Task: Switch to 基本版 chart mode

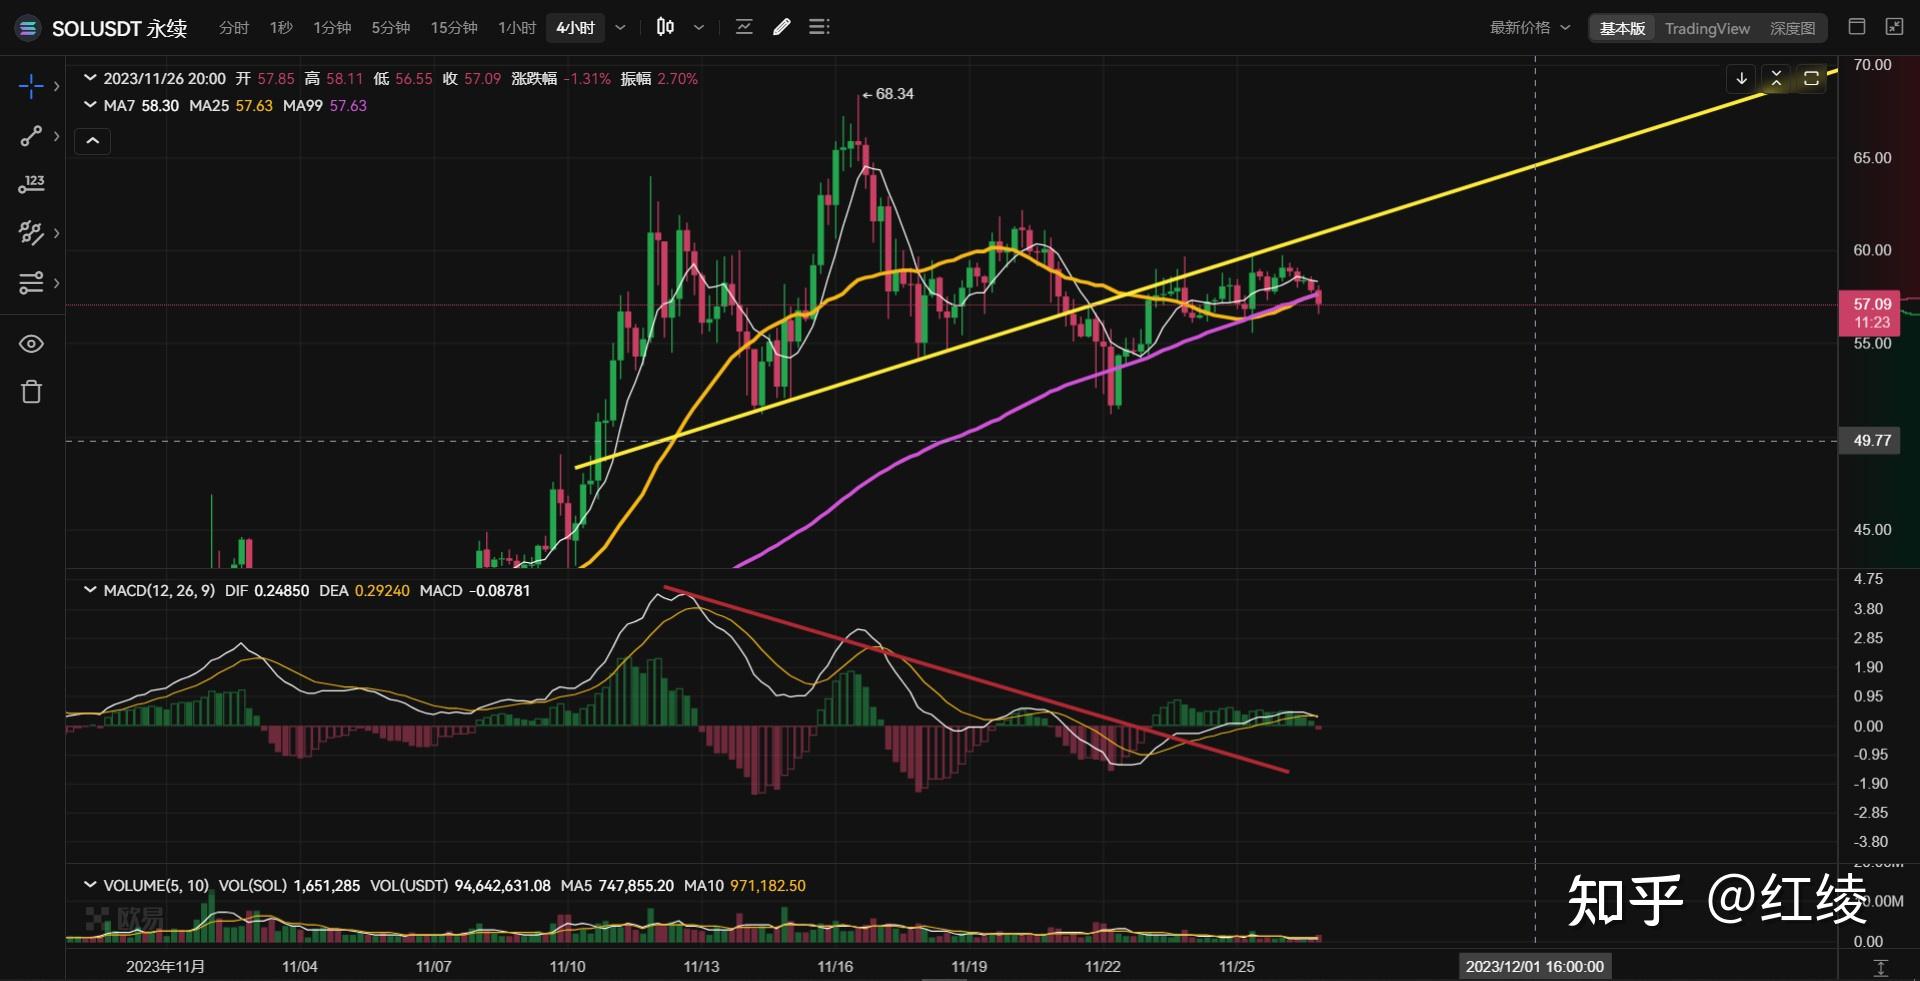Action: (1622, 28)
